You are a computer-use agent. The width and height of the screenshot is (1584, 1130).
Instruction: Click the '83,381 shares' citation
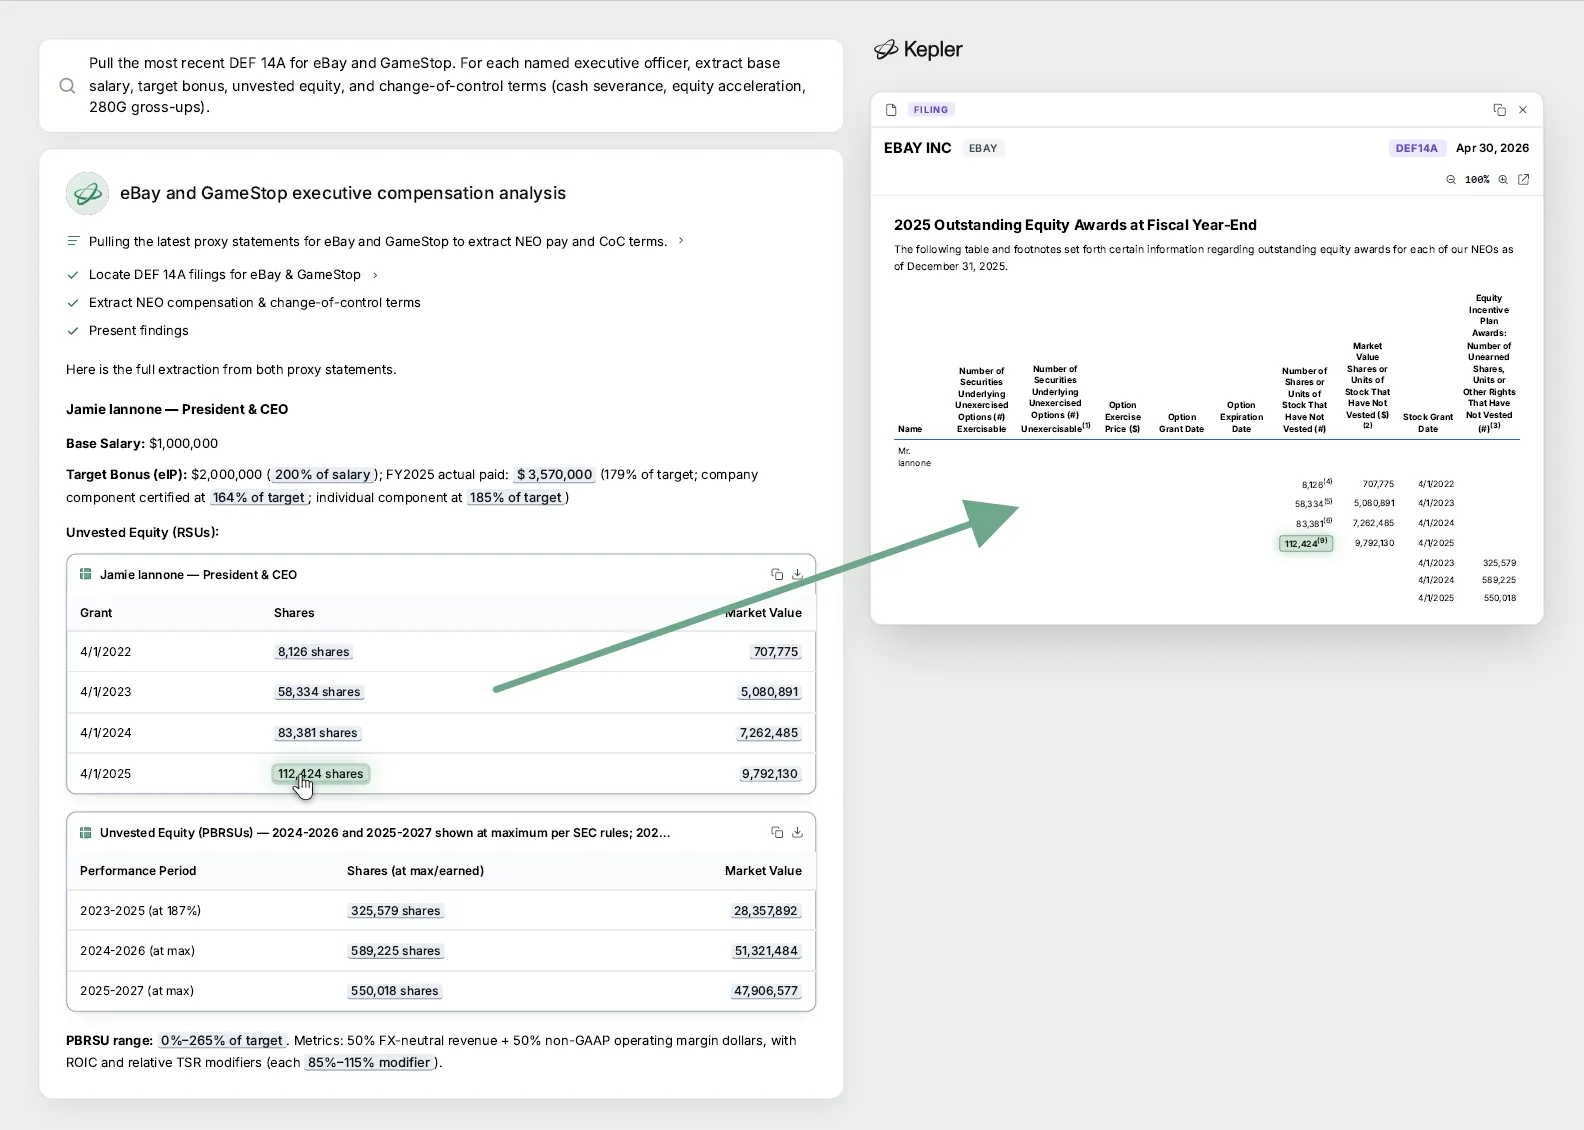coord(317,733)
